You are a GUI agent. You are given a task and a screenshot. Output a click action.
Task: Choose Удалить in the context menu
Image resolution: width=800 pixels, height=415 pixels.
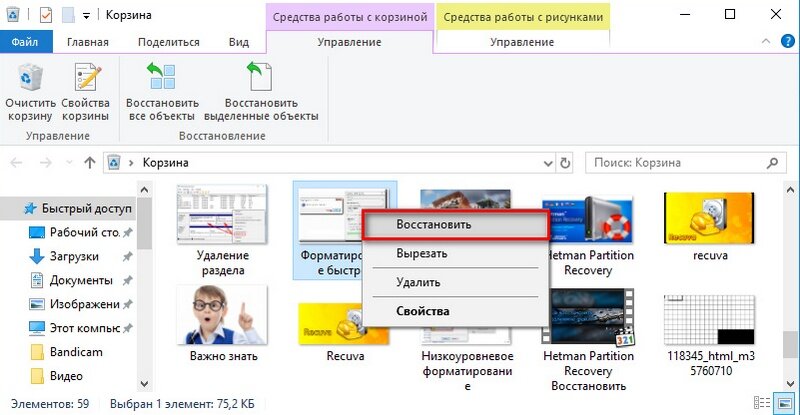pyautogui.click(x=456, y=282)
